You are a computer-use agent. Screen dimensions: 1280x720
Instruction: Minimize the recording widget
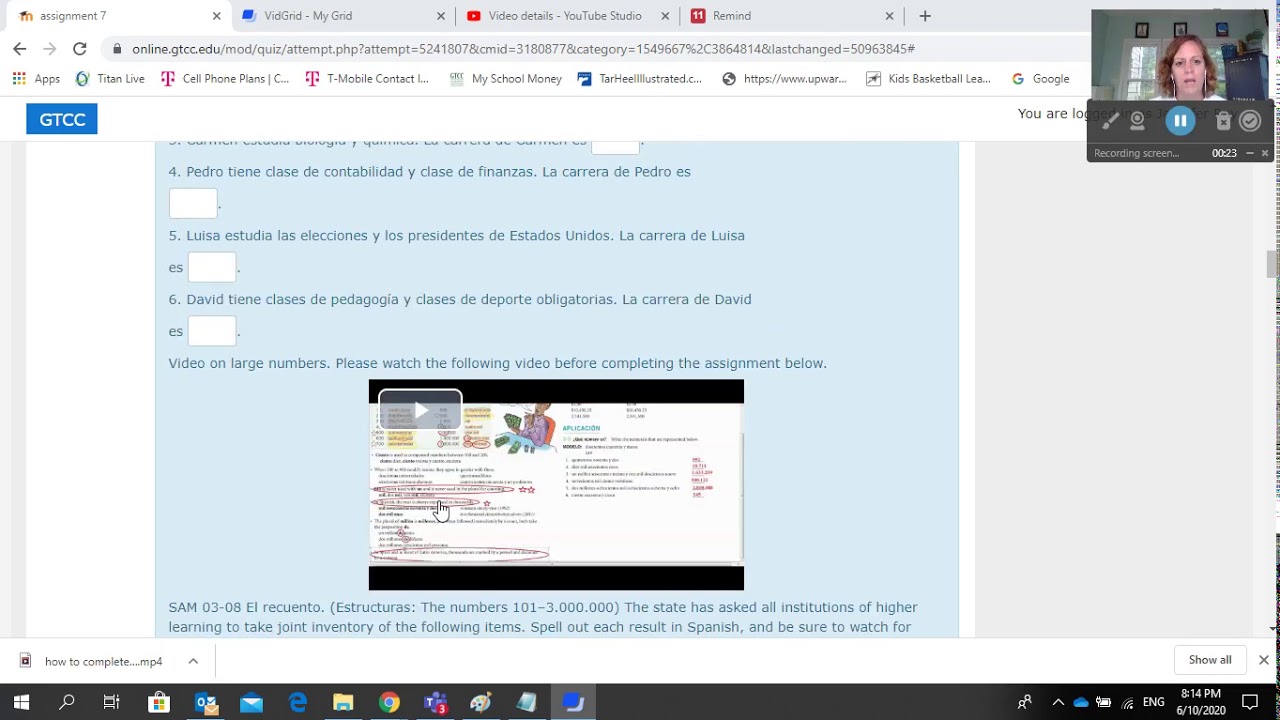click(x=1249, y=153)
